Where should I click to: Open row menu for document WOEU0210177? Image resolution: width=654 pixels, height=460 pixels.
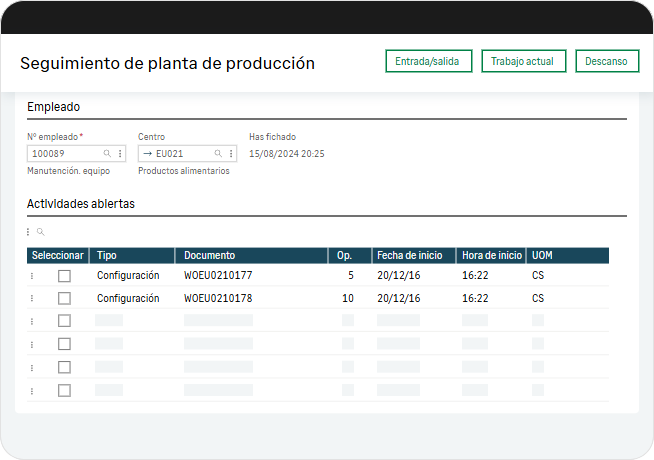point(32,275)
